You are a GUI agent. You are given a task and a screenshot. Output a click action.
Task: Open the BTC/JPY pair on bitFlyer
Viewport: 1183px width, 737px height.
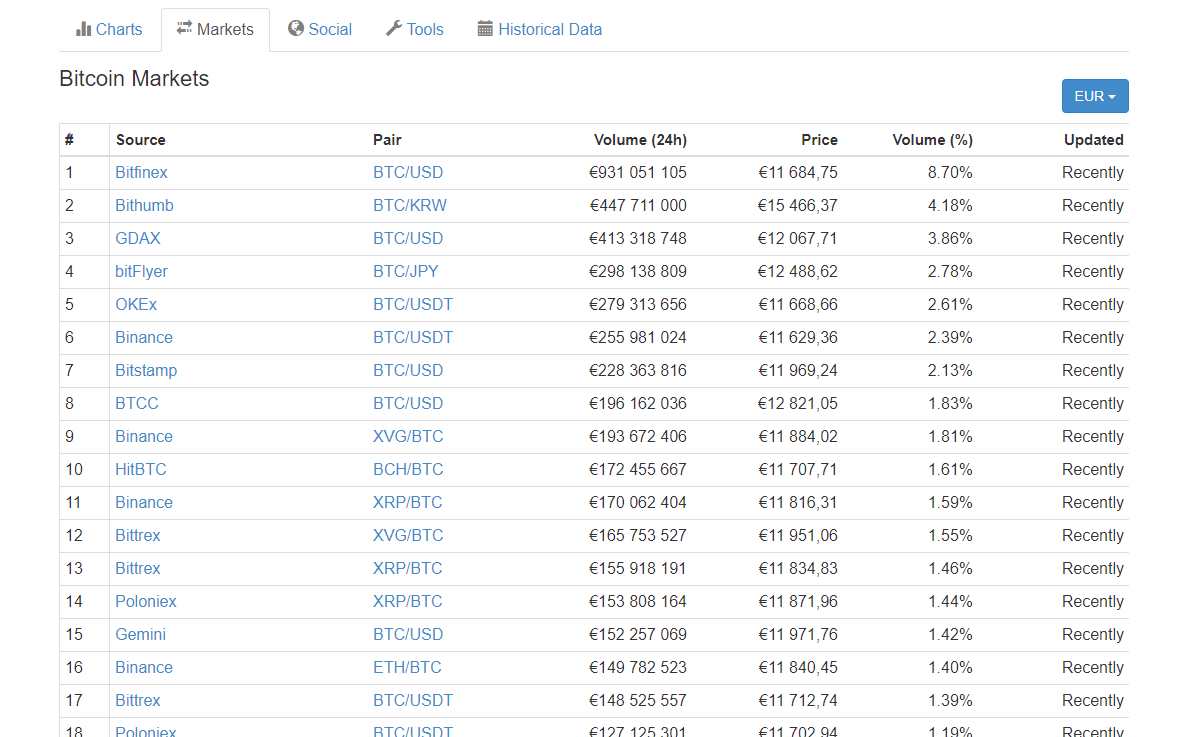coord(406,272)
